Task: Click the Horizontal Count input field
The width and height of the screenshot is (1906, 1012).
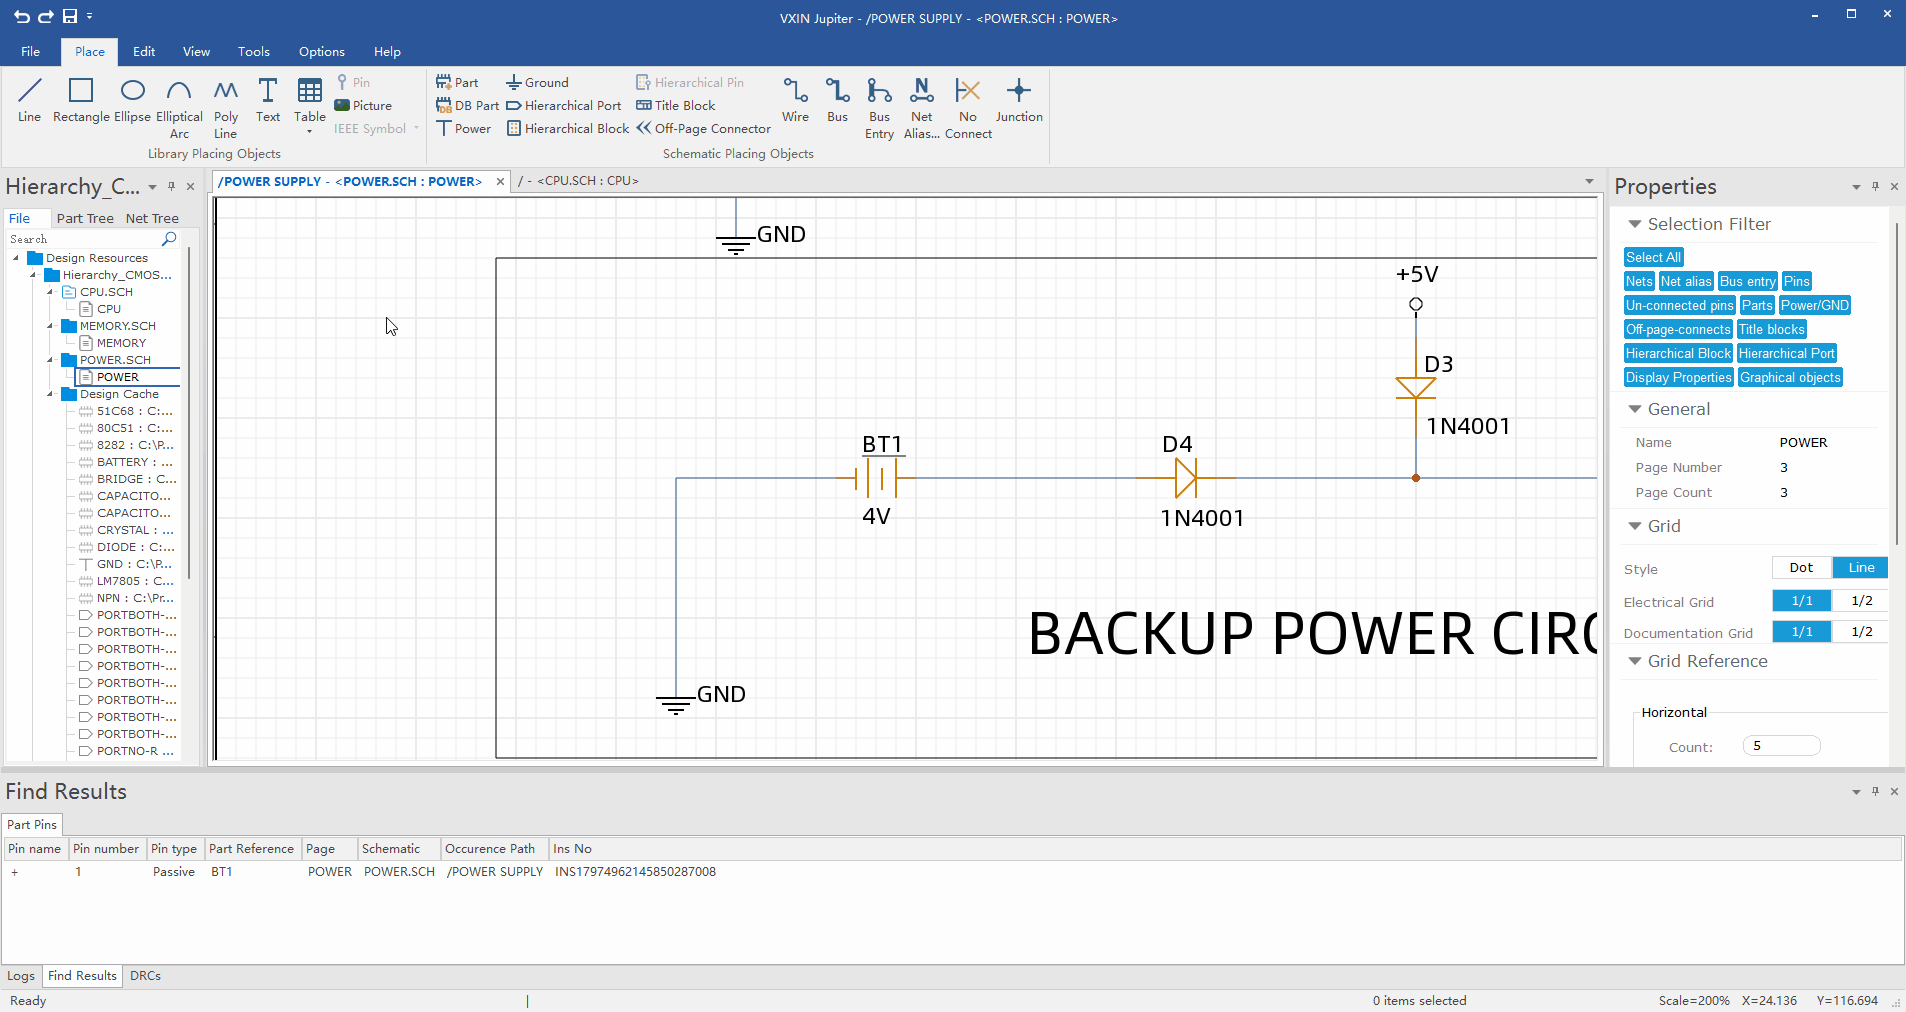Action: click(1781, 746)
